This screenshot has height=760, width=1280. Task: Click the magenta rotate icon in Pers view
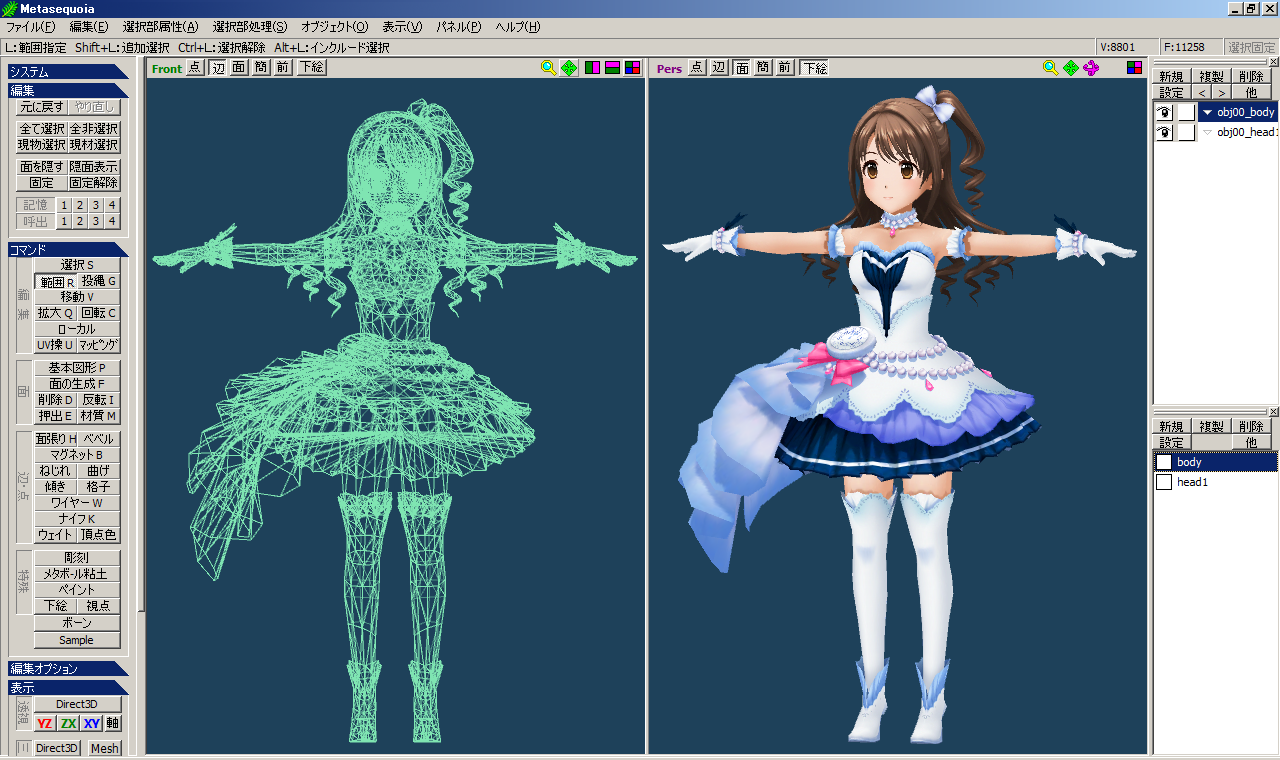(1091, 68)
